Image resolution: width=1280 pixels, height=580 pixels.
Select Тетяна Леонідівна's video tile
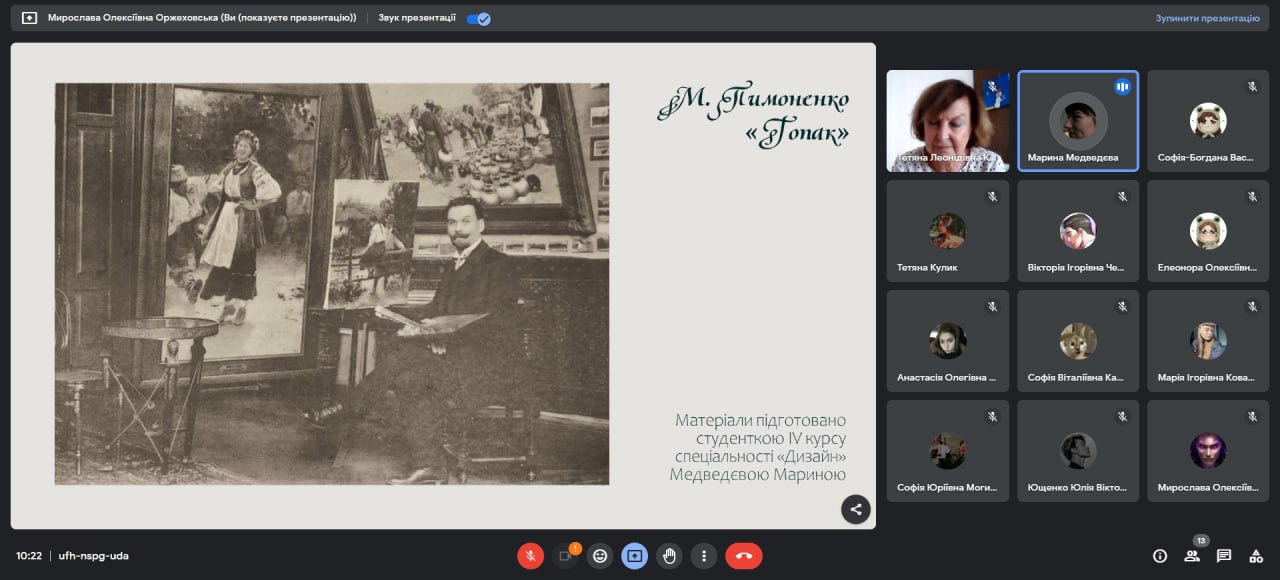[x=947, y=121]
